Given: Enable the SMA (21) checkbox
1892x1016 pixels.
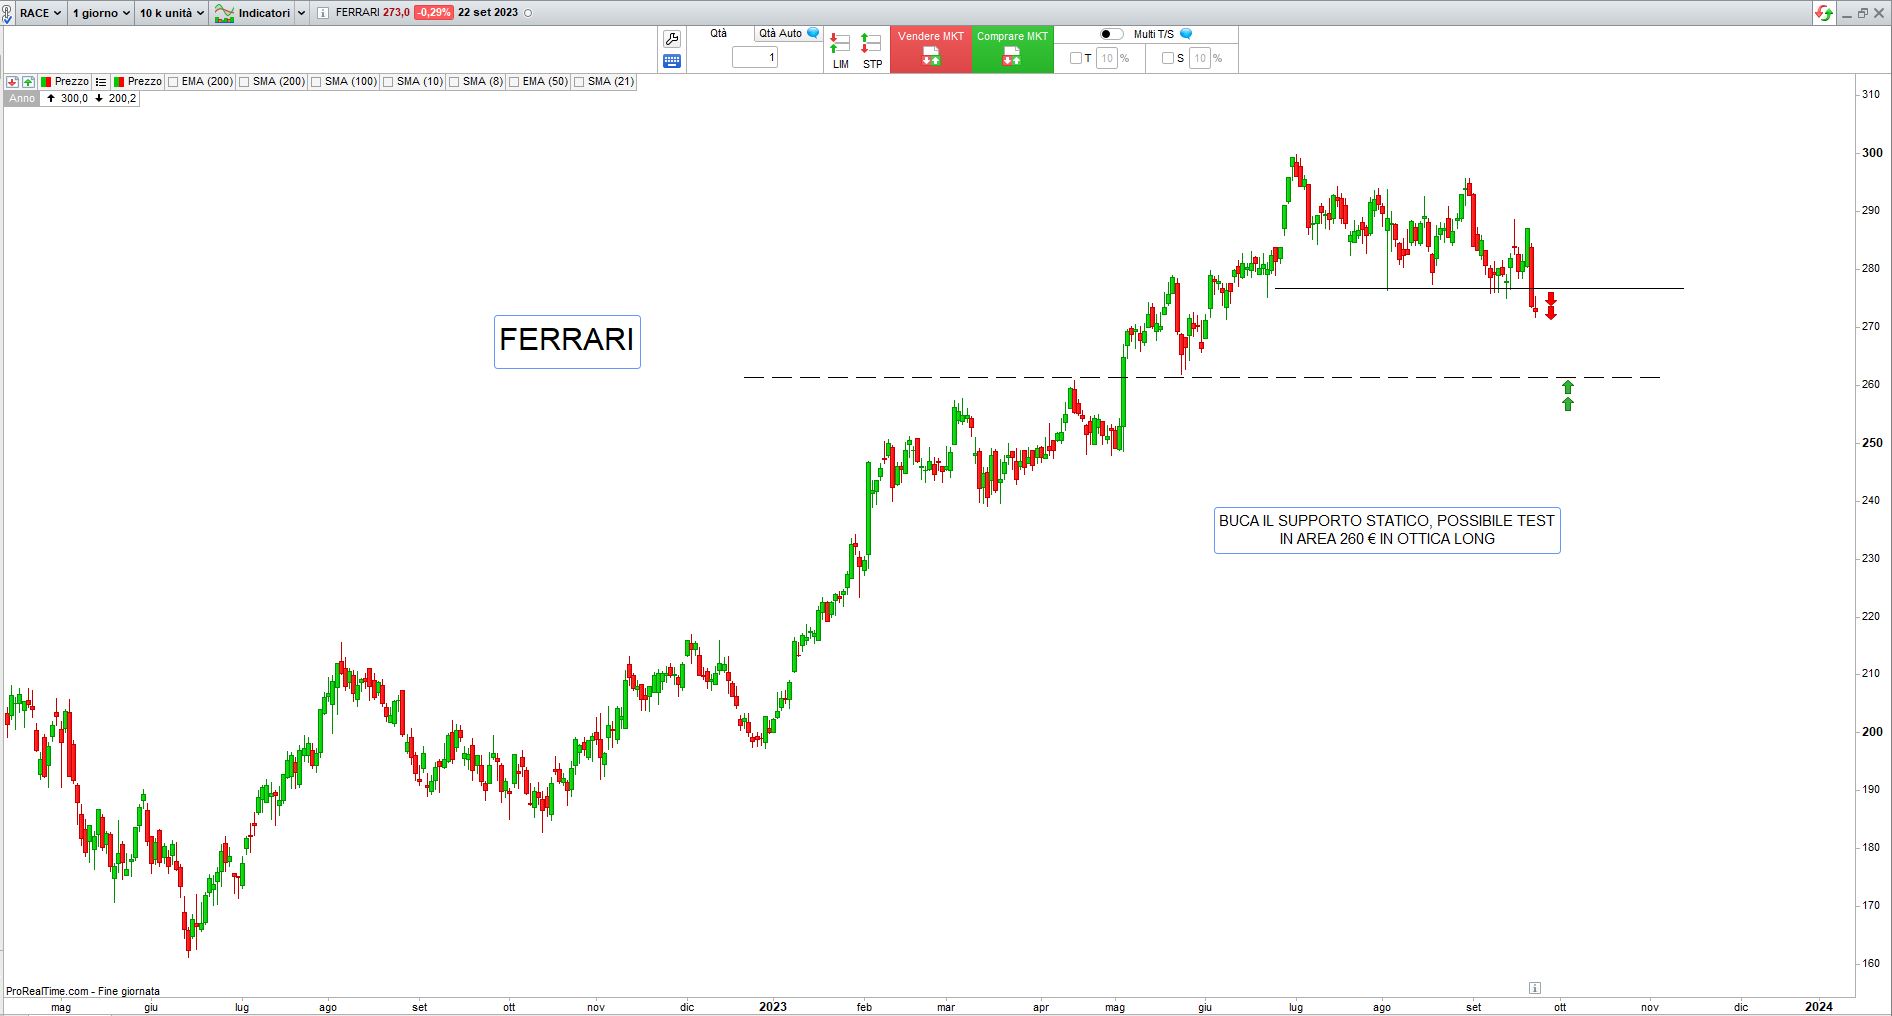Looking at the screenshot, I should (580, 82).
